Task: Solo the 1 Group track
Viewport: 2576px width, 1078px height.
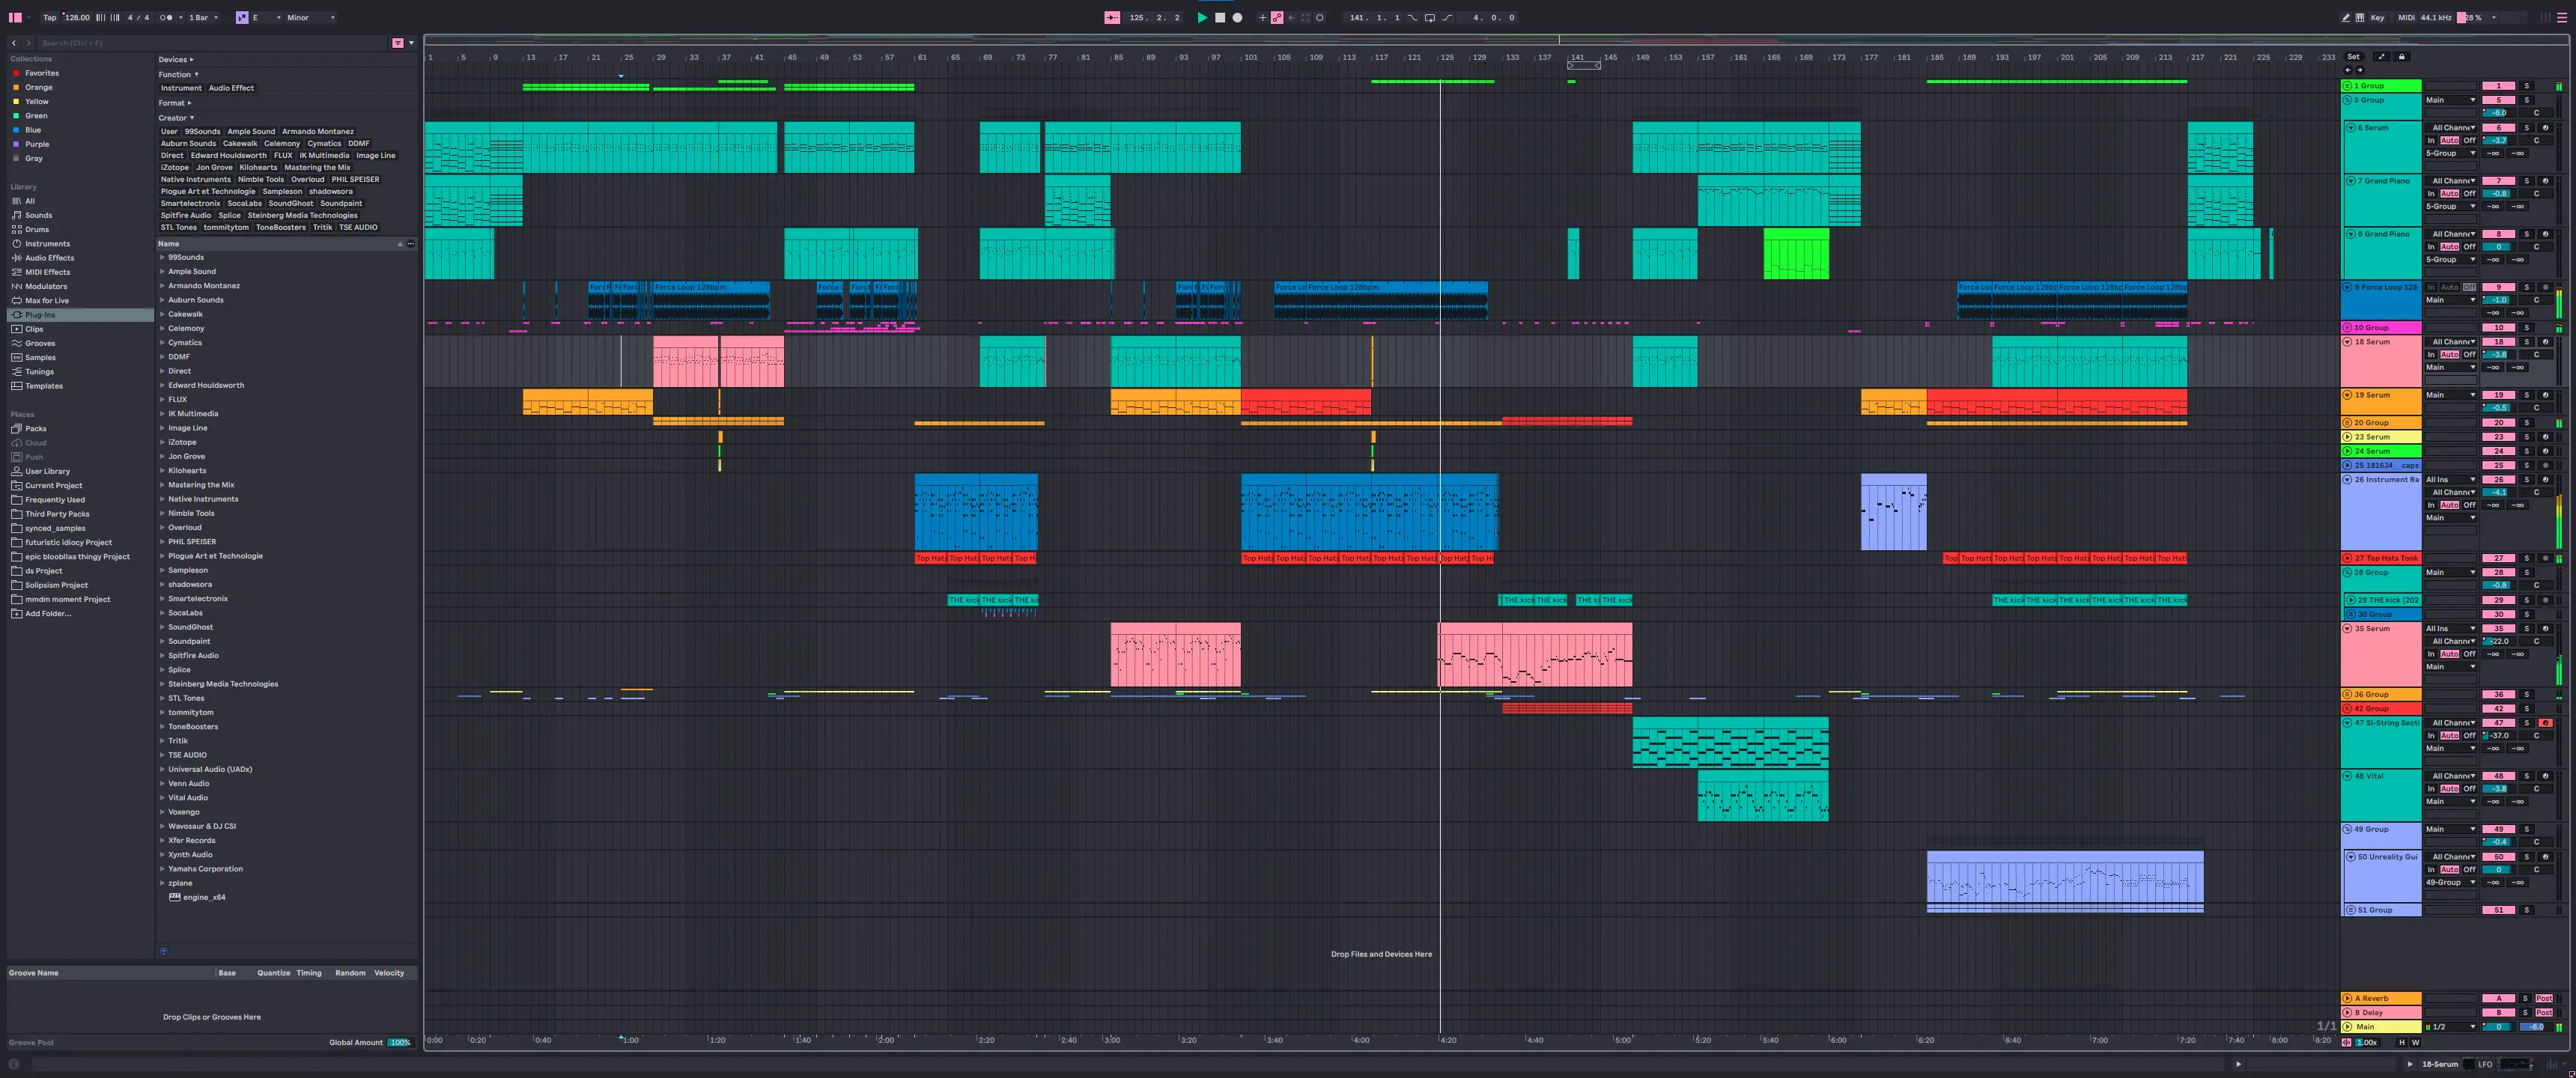Action: click(2527, 85)
